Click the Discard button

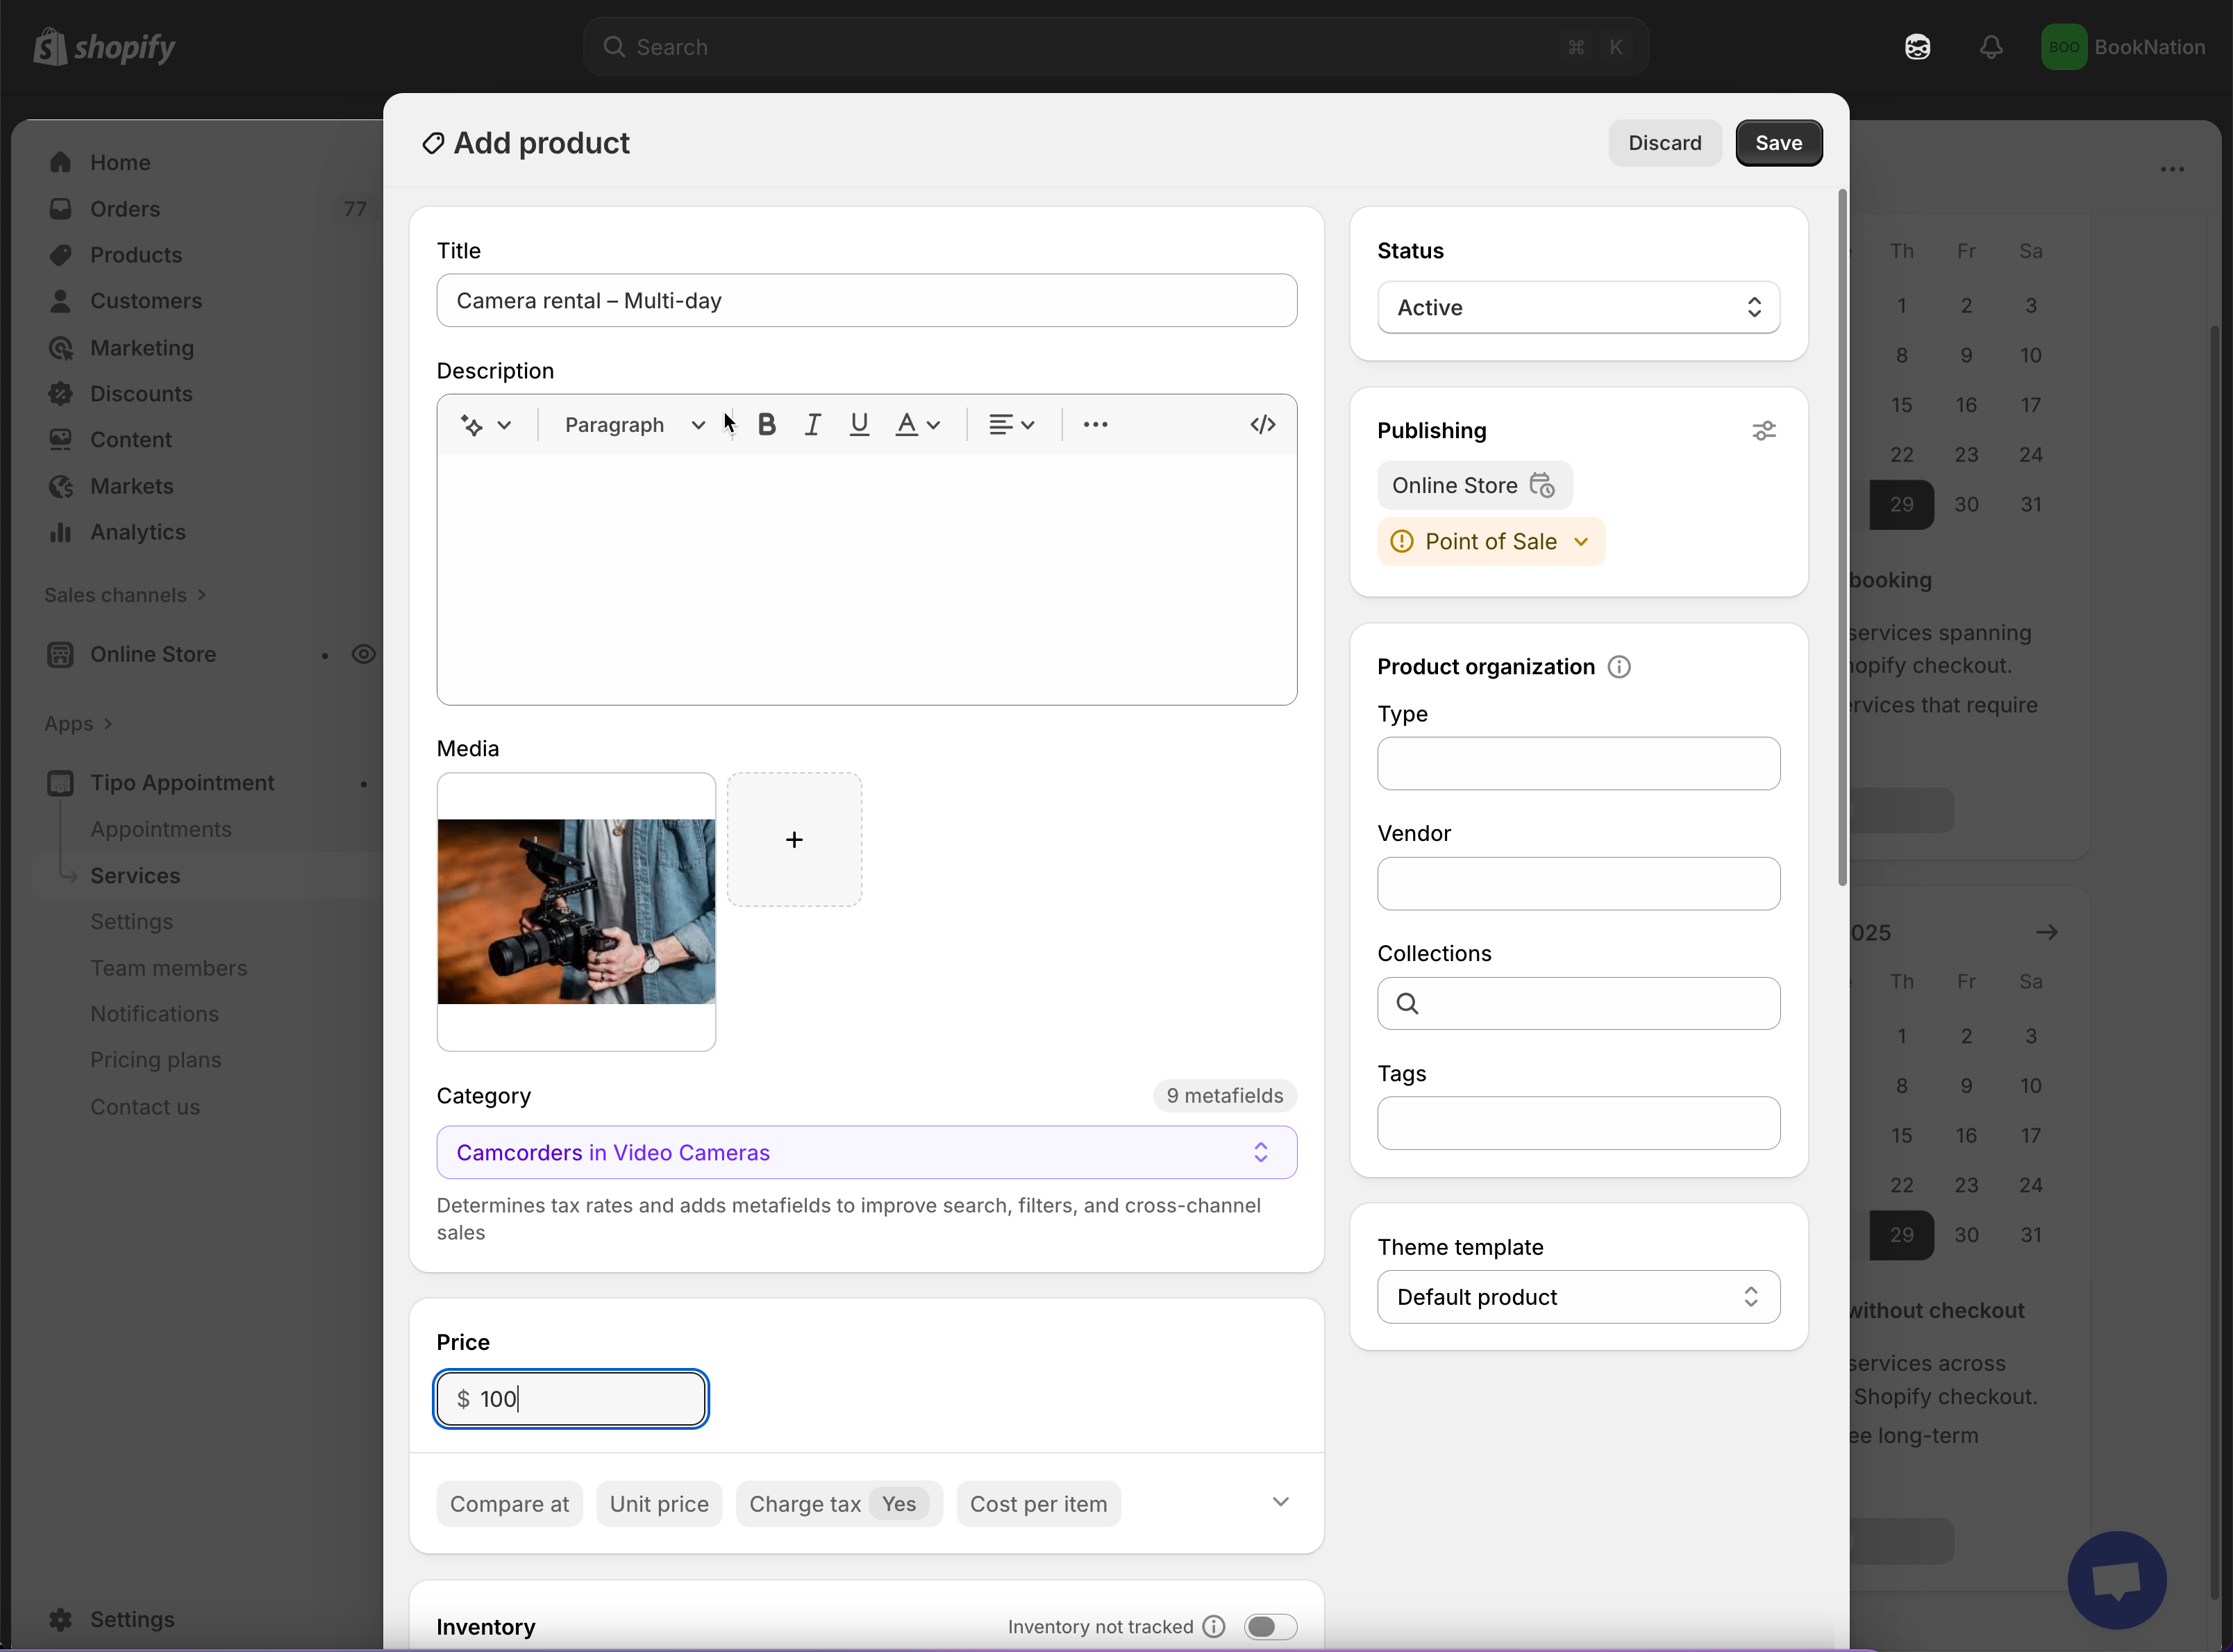point(1664,143)
